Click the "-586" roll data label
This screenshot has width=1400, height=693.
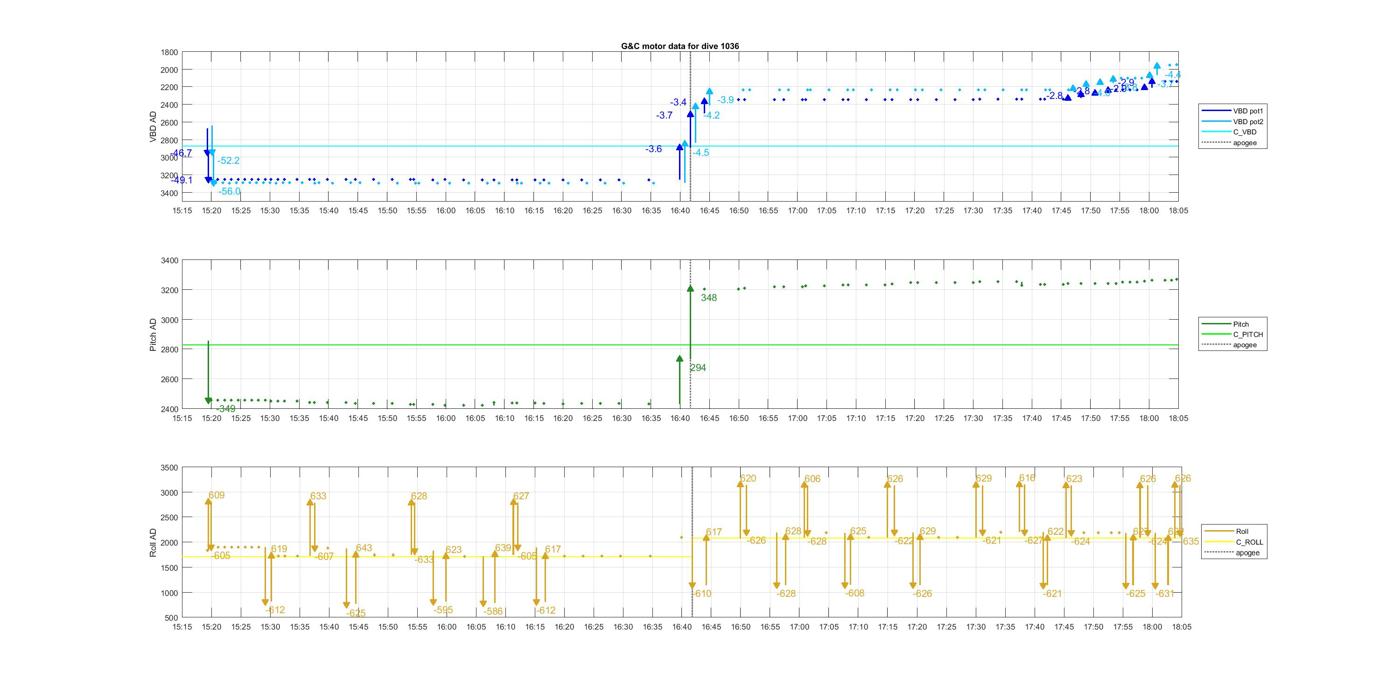point(492,611)
